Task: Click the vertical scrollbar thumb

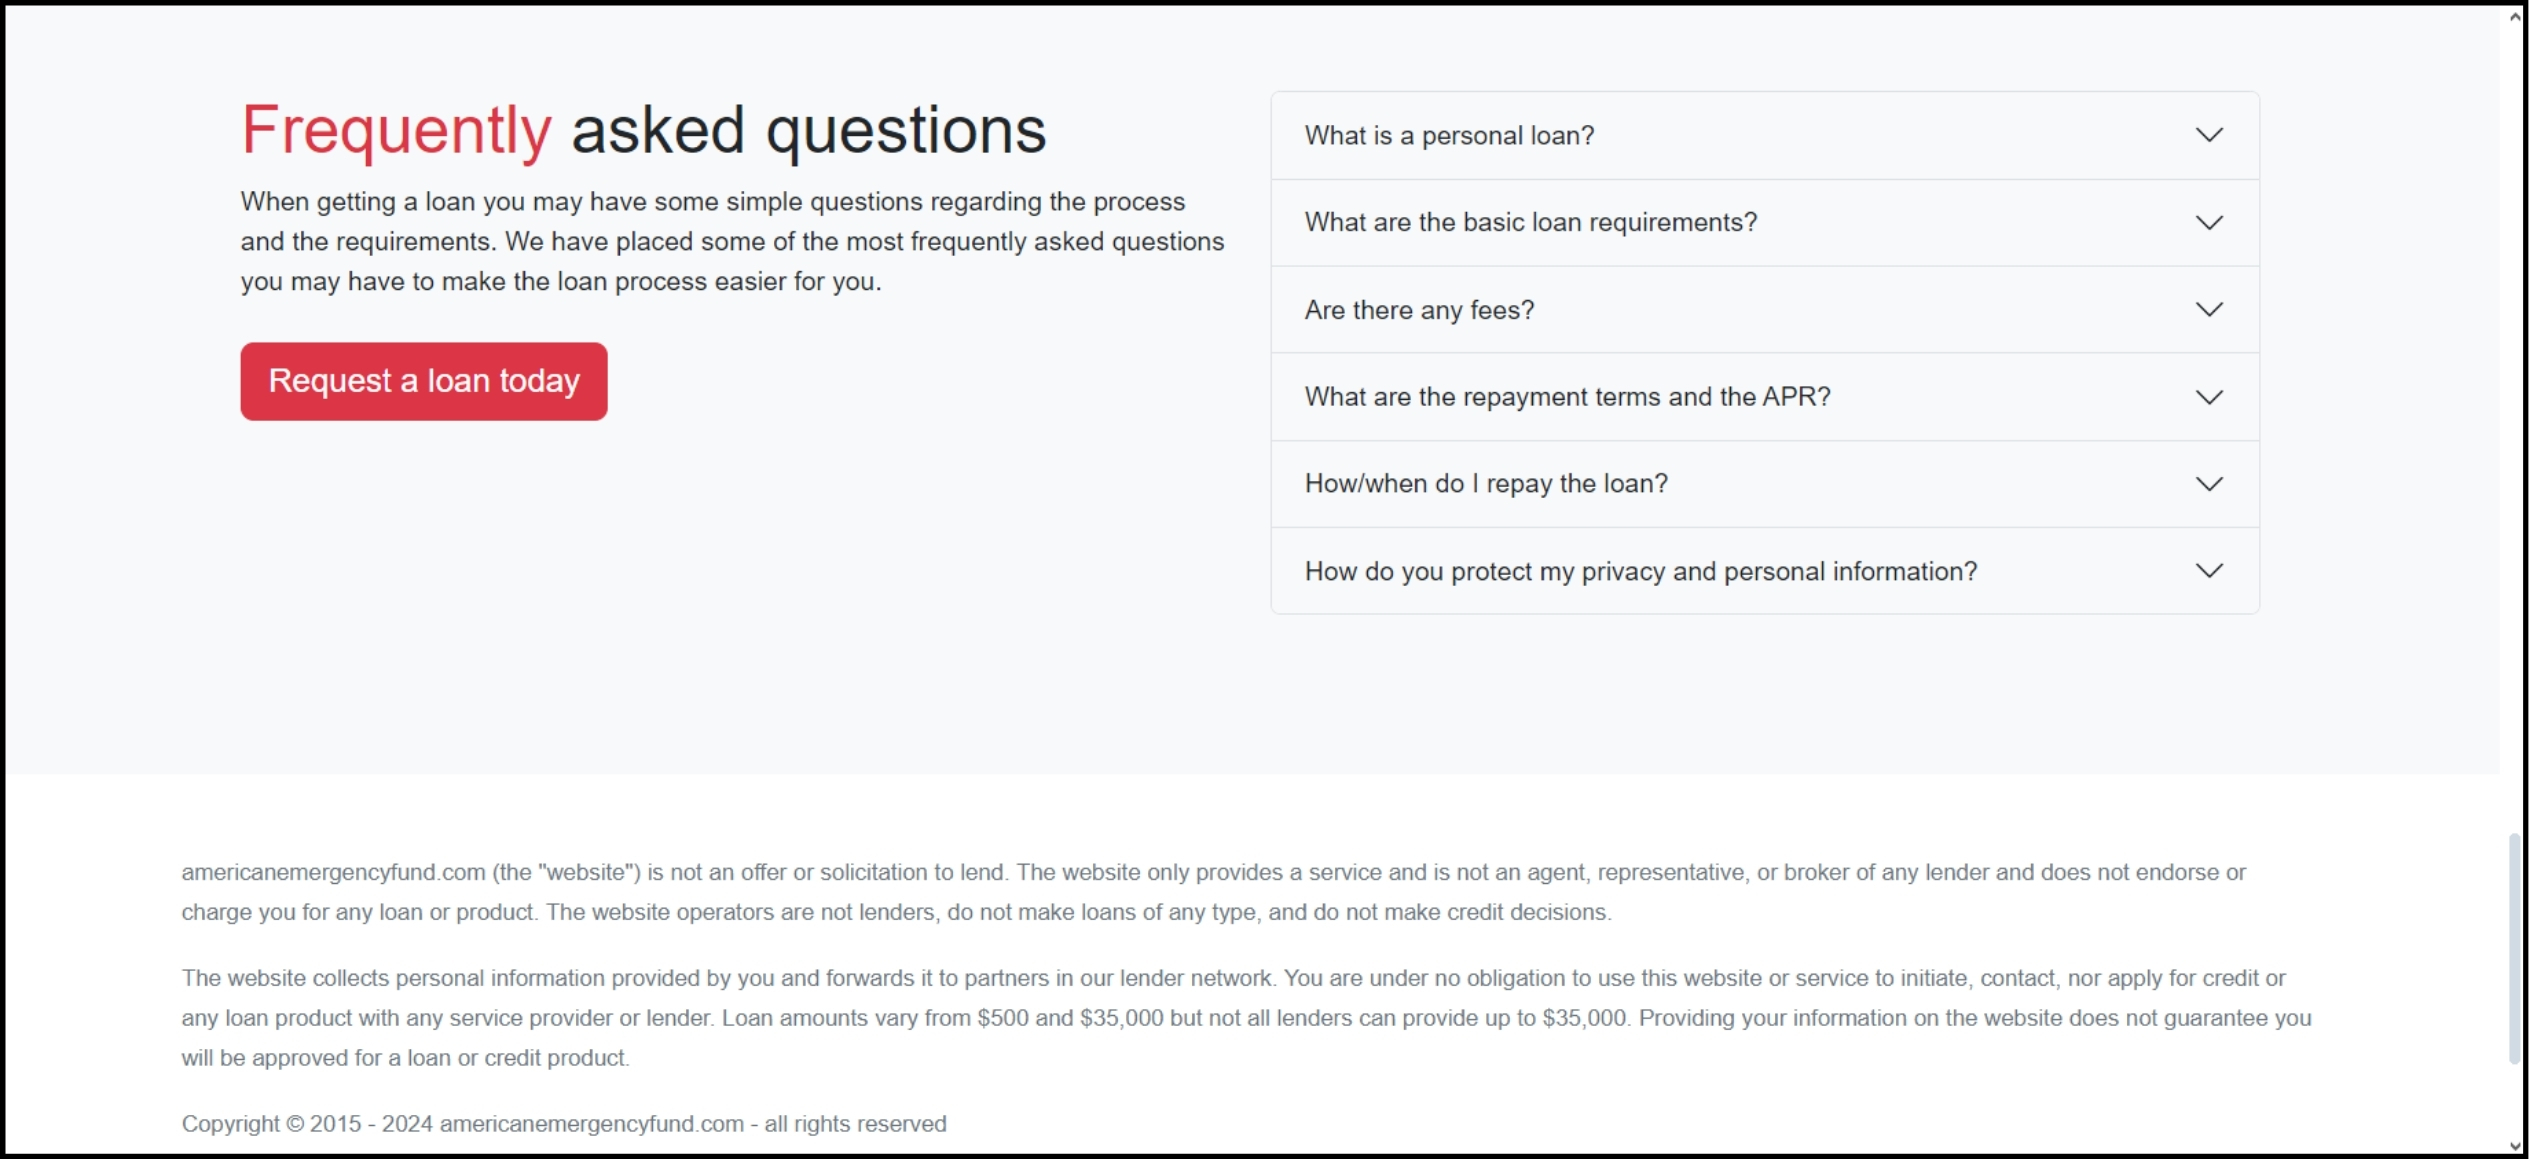Action: coord(2514,948)
